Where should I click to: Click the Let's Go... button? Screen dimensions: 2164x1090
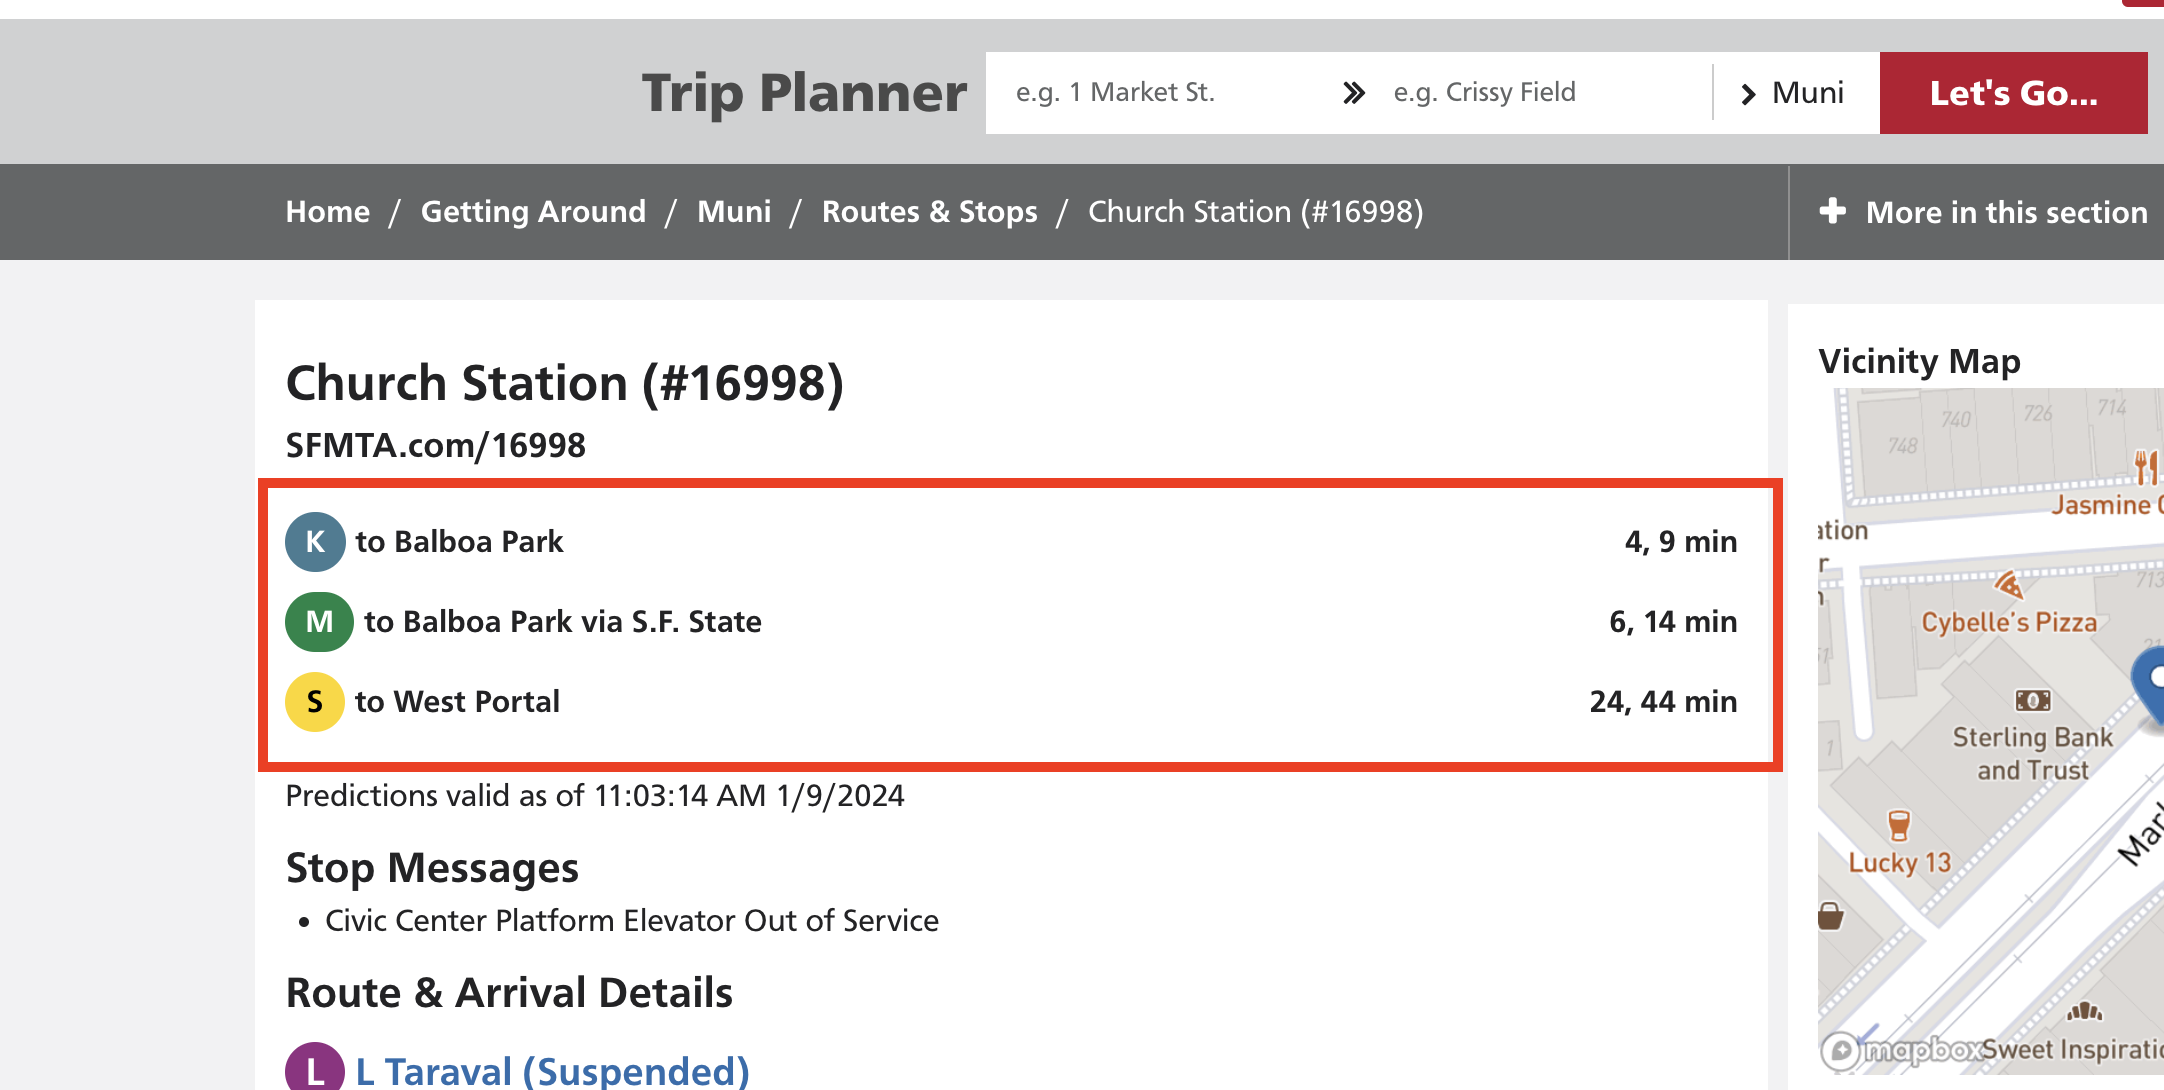pos(2014,93)
